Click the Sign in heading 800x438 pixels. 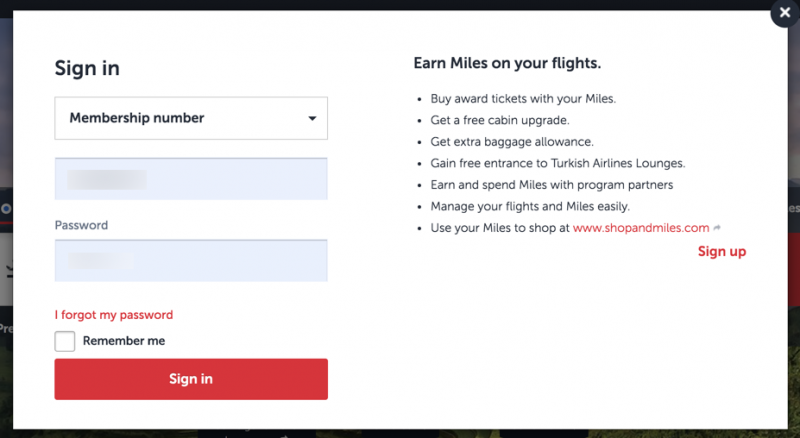[x=87, y=68]
